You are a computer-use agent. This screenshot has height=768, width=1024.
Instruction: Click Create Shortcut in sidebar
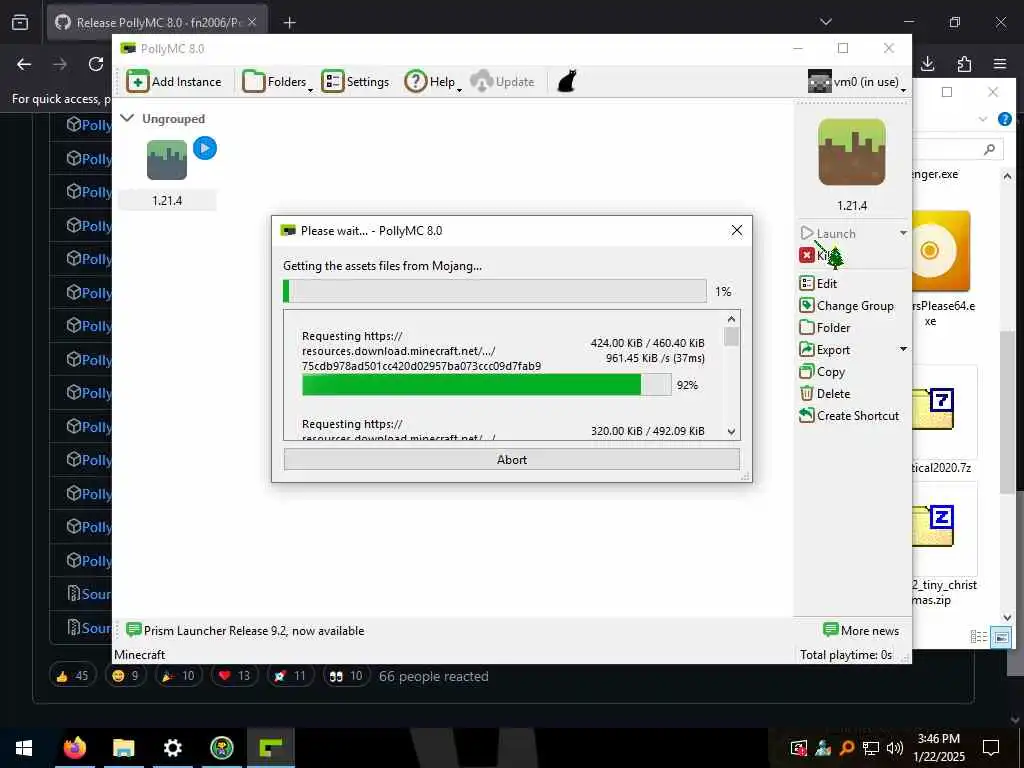click(849, 415)
